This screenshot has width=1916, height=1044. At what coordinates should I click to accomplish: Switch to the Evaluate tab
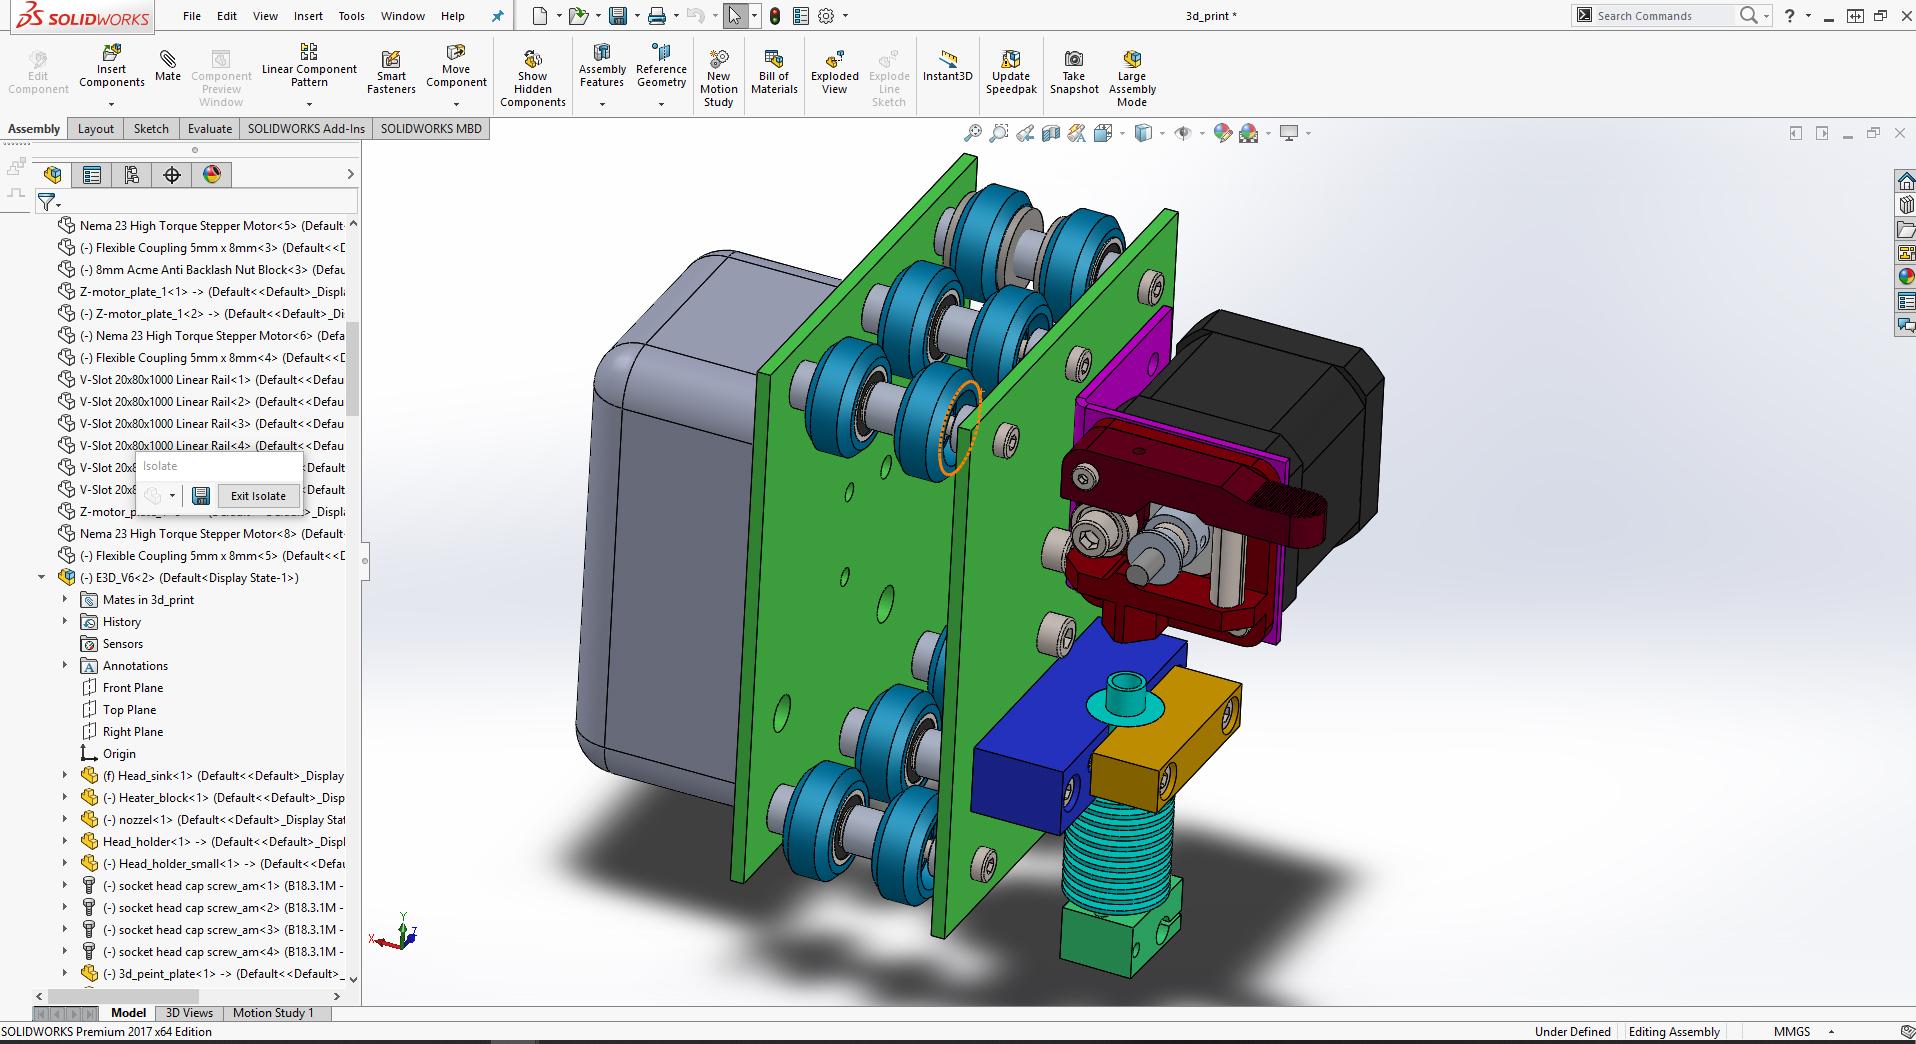210,129
